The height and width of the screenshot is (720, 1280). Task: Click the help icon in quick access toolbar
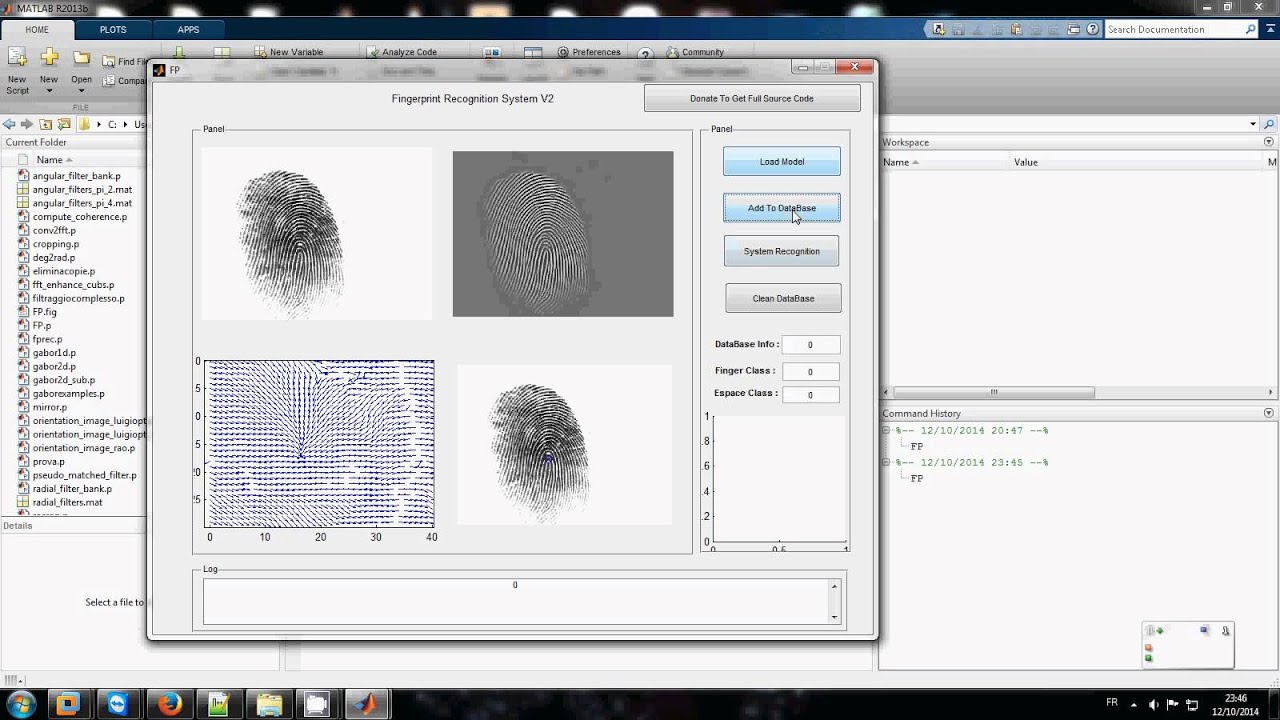(x=1093, y=29)
